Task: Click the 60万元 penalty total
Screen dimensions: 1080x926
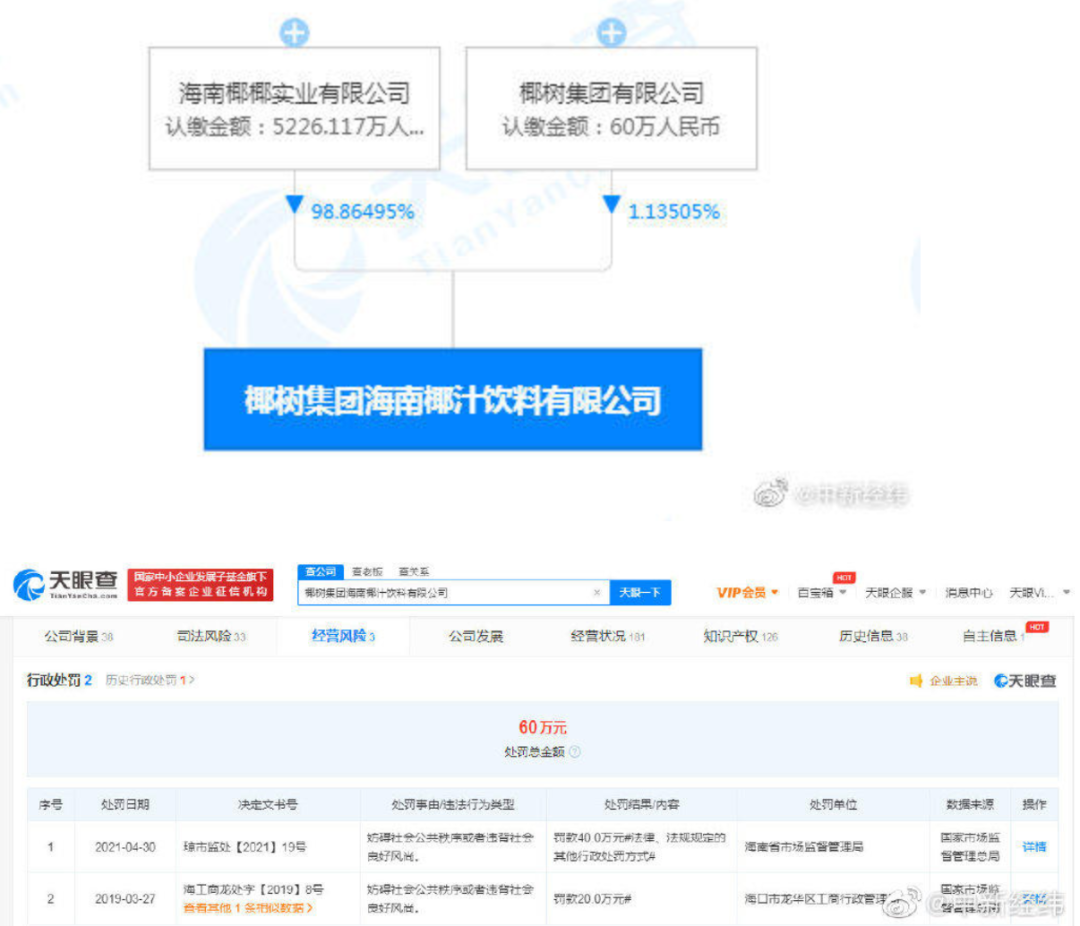Action: click(542, 728)
